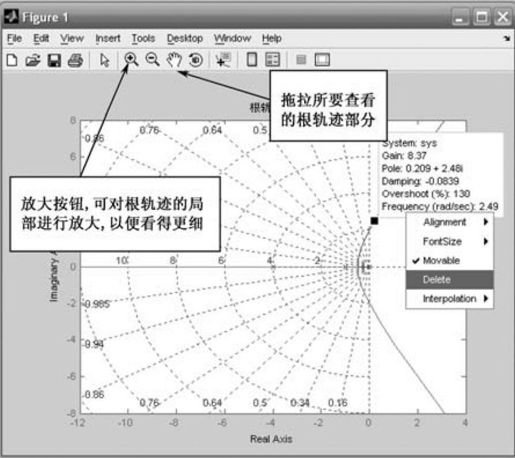This screenshot has width=515, height=458.
Task: Expand the FontSize submenu
Action: (x=450, y=241)
